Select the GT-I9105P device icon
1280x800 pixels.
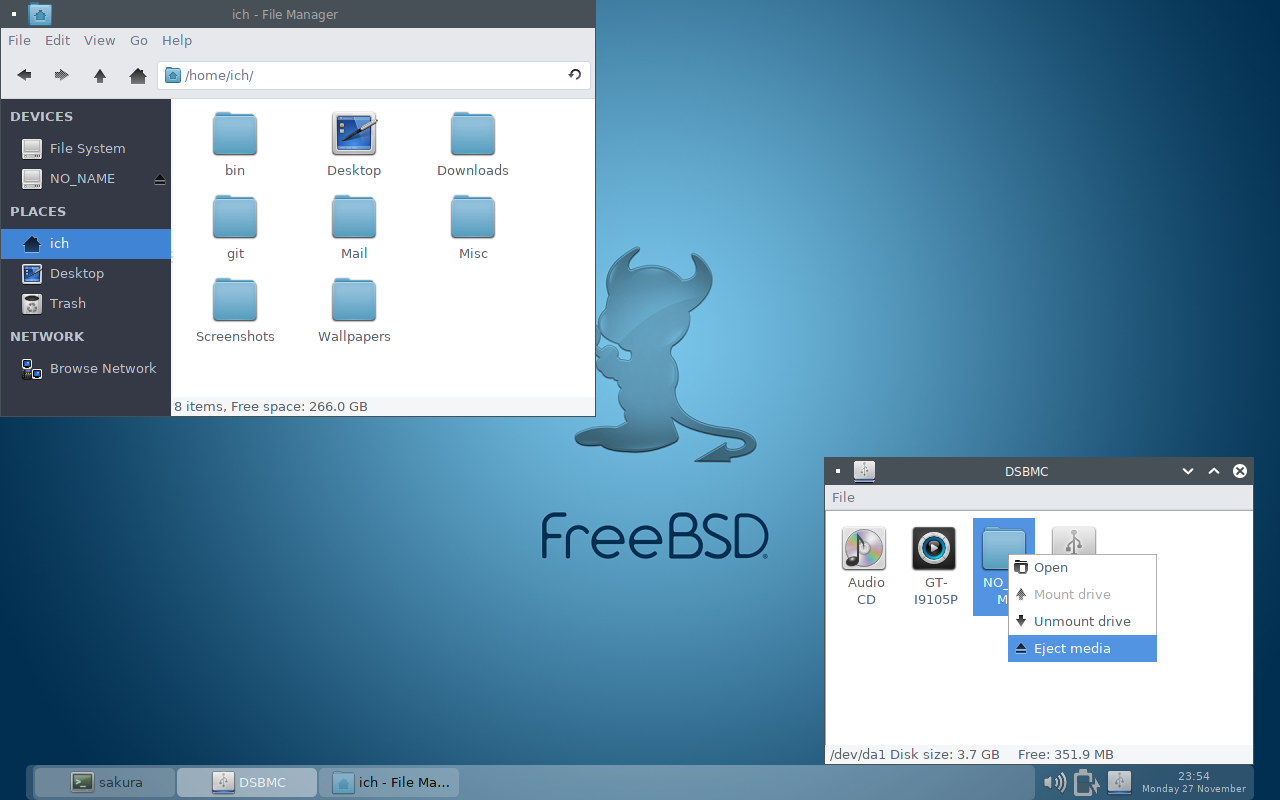tap(933, 549)
